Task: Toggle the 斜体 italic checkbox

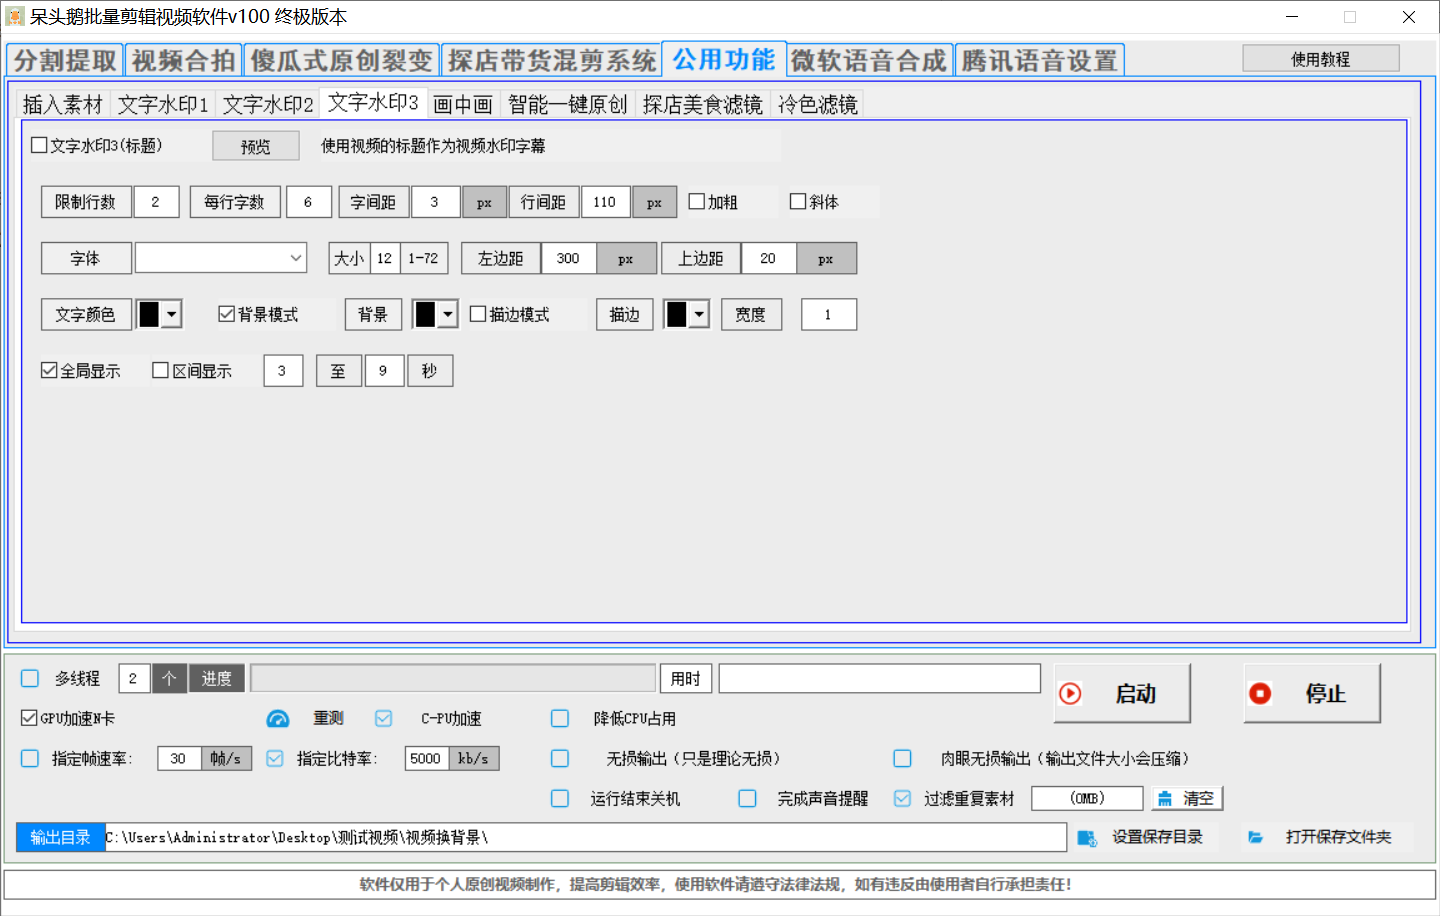Action: 798,201
